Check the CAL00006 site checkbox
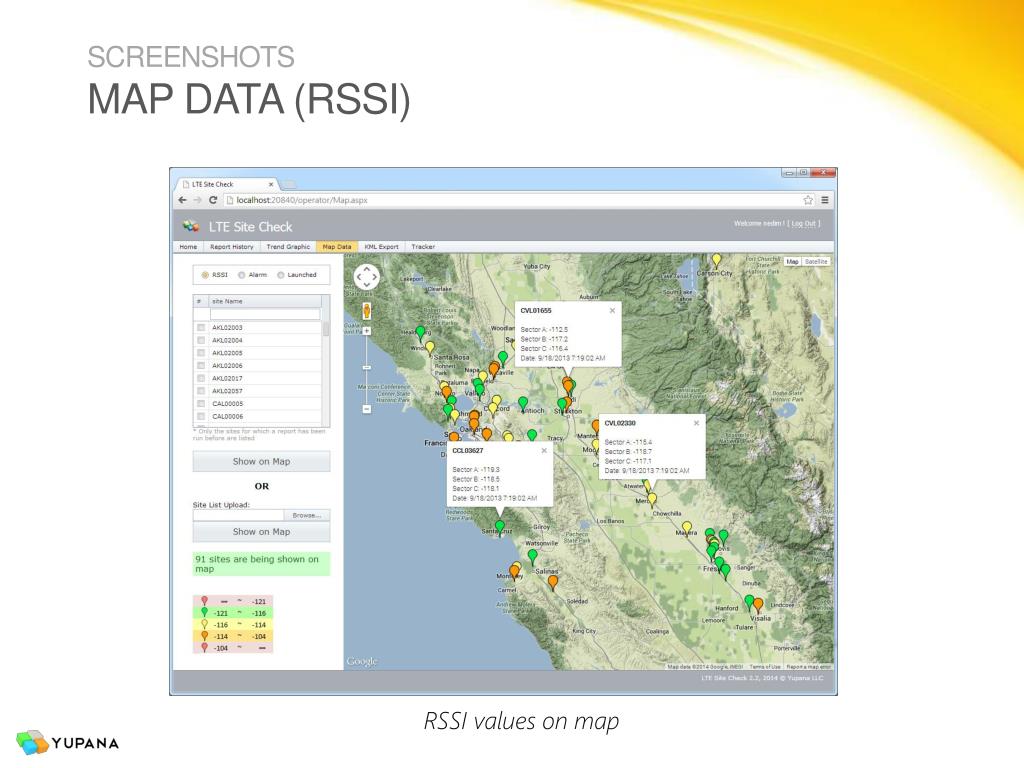 (201, 416)
